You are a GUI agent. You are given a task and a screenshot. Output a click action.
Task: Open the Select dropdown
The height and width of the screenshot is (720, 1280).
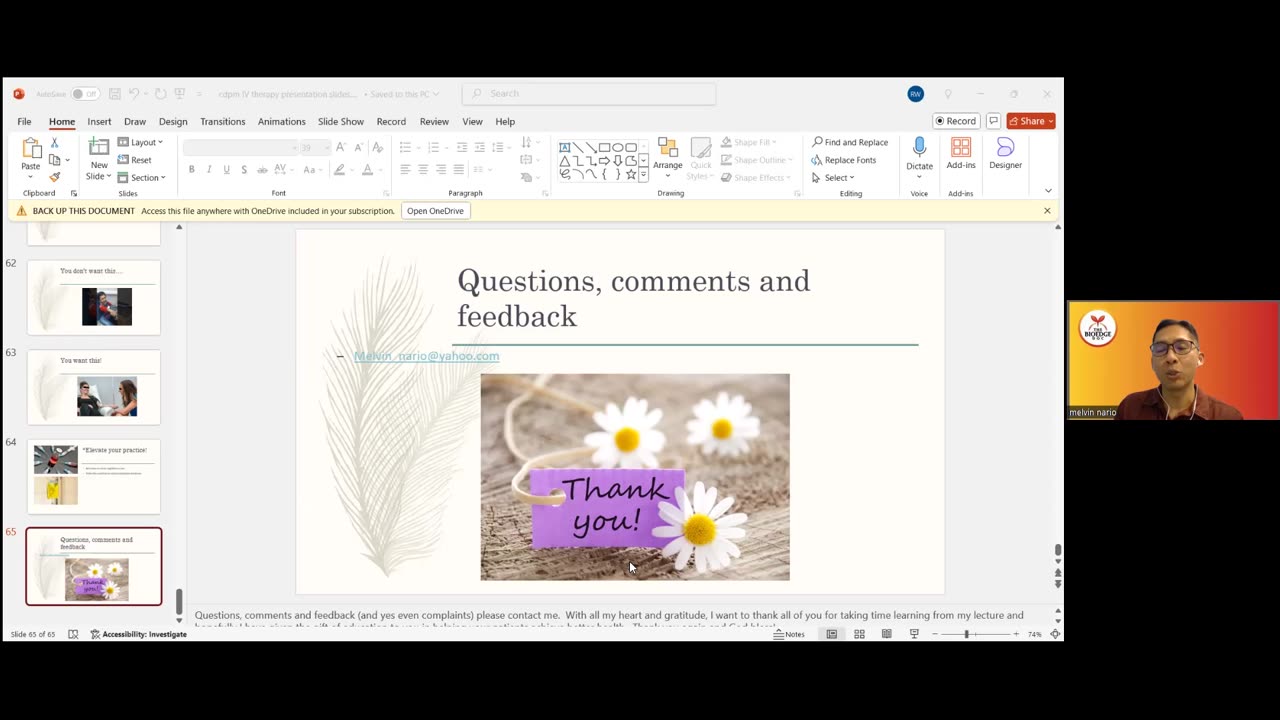(x=833, y=178)
